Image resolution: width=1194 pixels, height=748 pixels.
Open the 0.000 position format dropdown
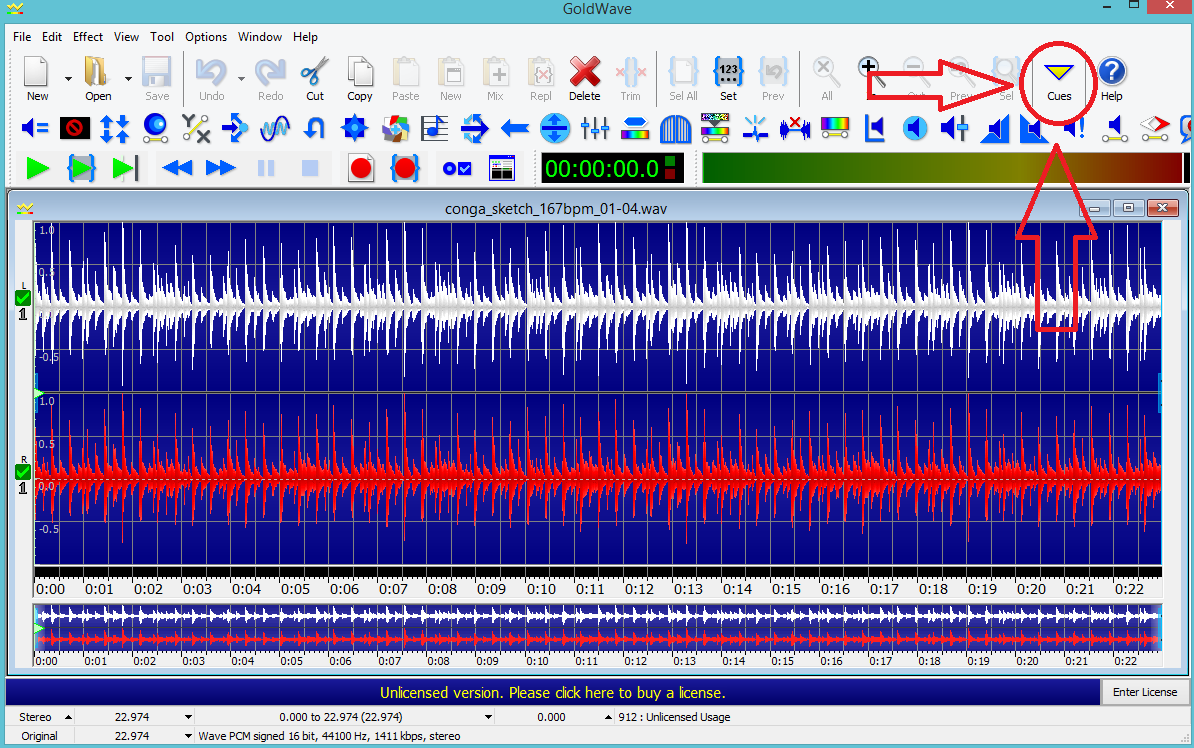(608, 717)
